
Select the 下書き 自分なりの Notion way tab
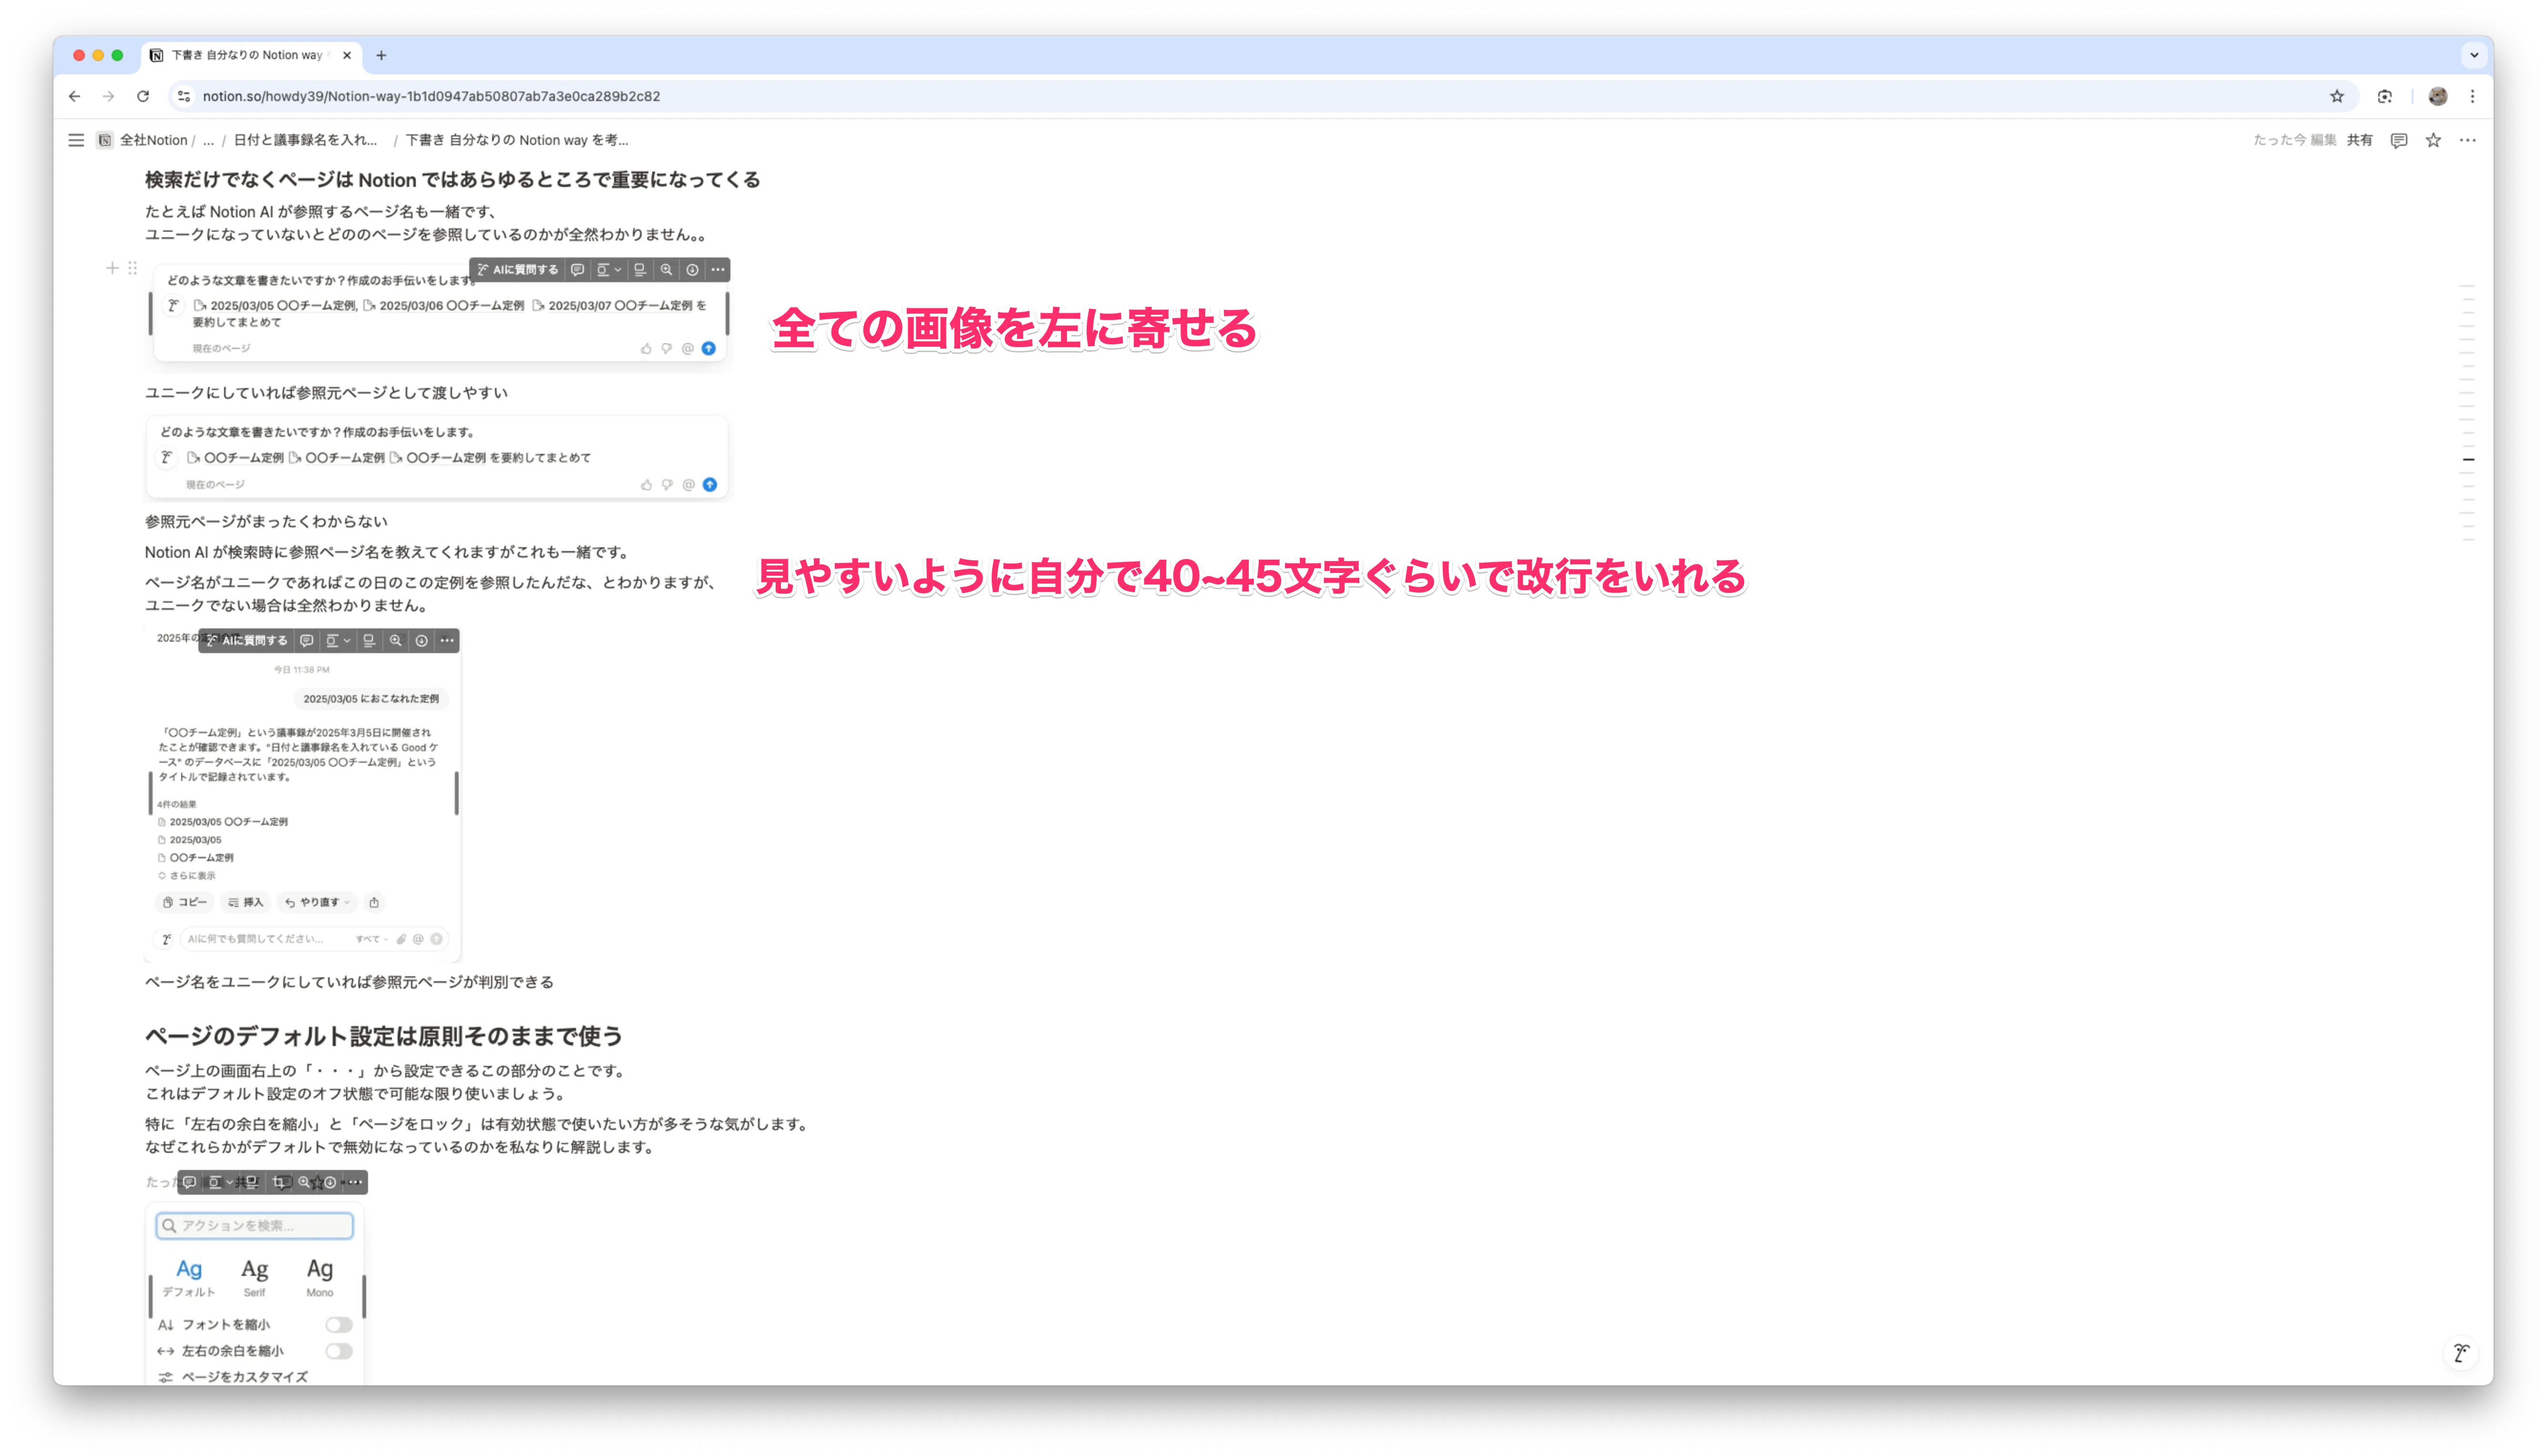[x=250, y=55]
